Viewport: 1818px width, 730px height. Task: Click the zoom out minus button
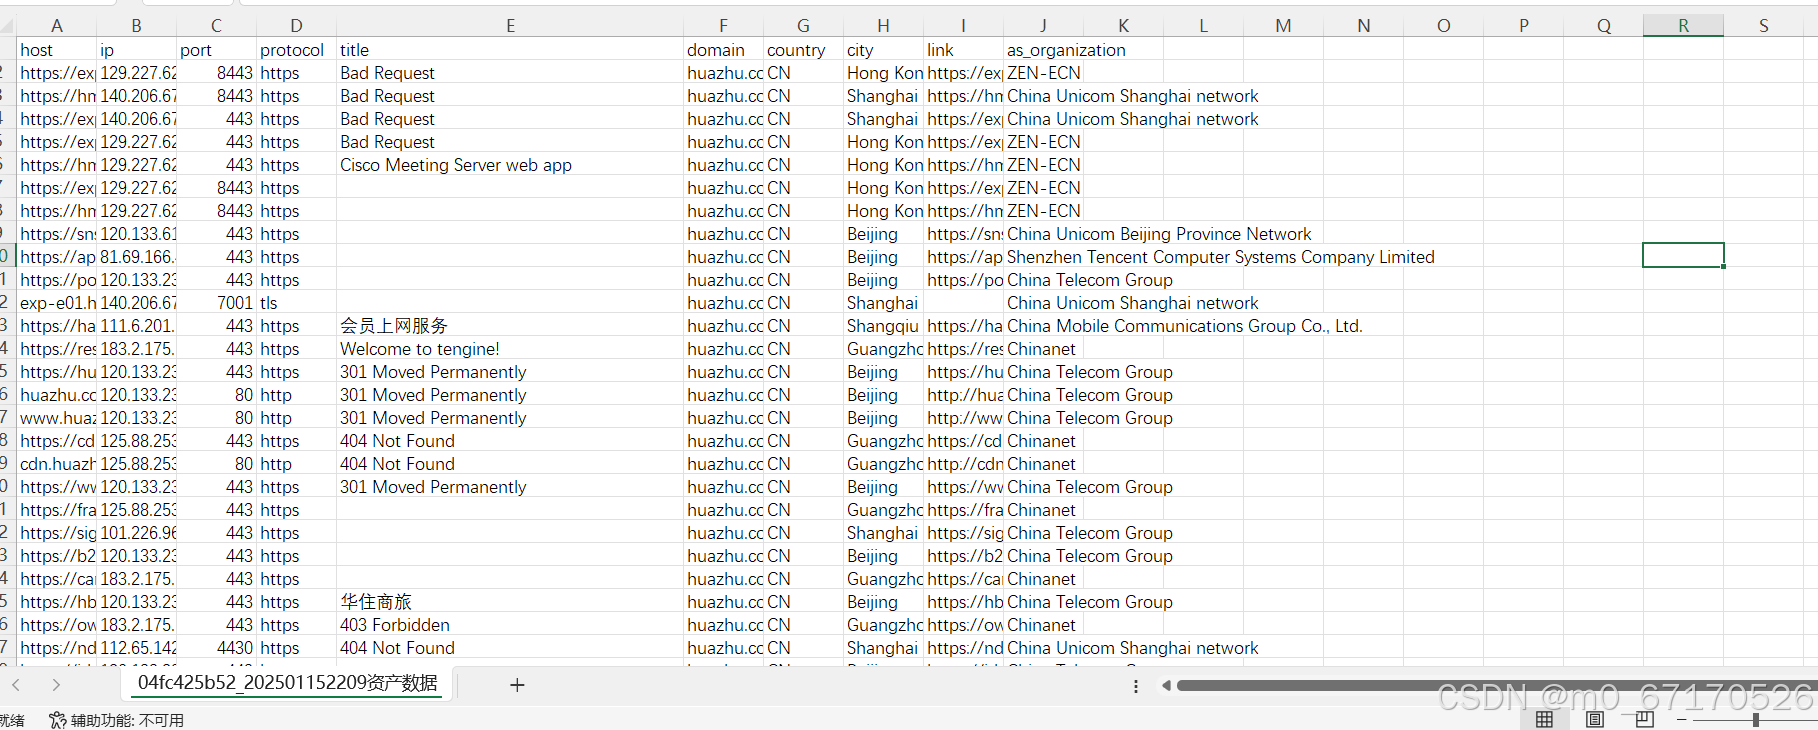point(1682,719)
